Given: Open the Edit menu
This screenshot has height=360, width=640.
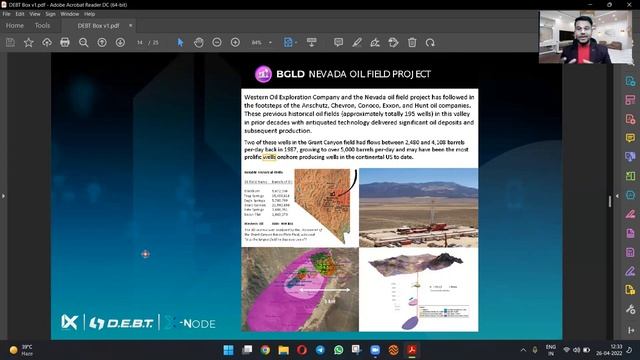Looking at the screenshot, I should tap(20, 14).
